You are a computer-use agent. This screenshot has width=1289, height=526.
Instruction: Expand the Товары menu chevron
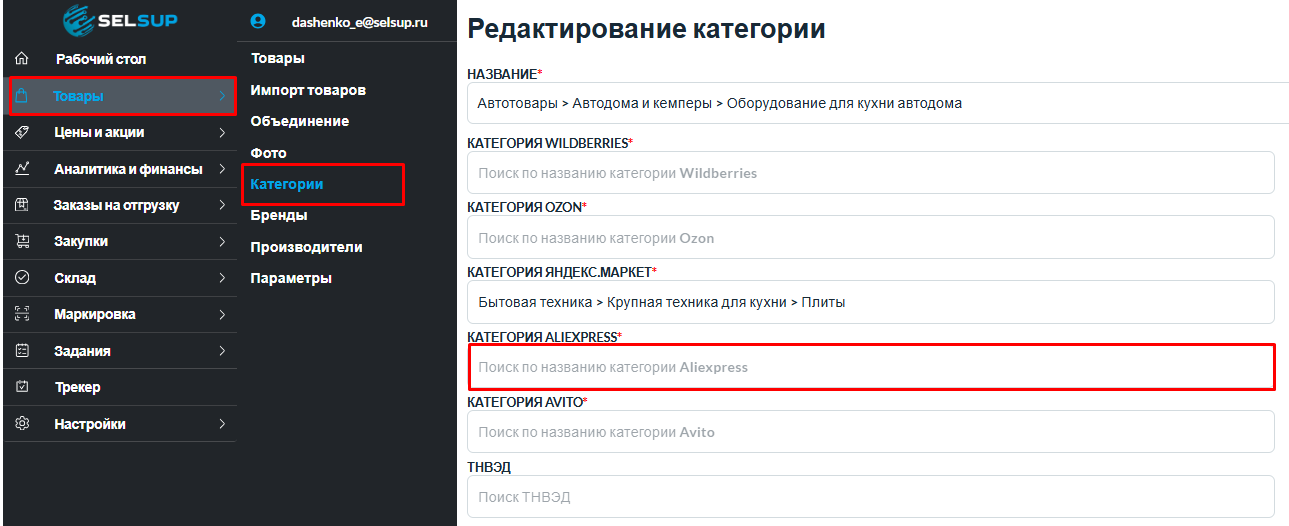(x=221, y=96)
